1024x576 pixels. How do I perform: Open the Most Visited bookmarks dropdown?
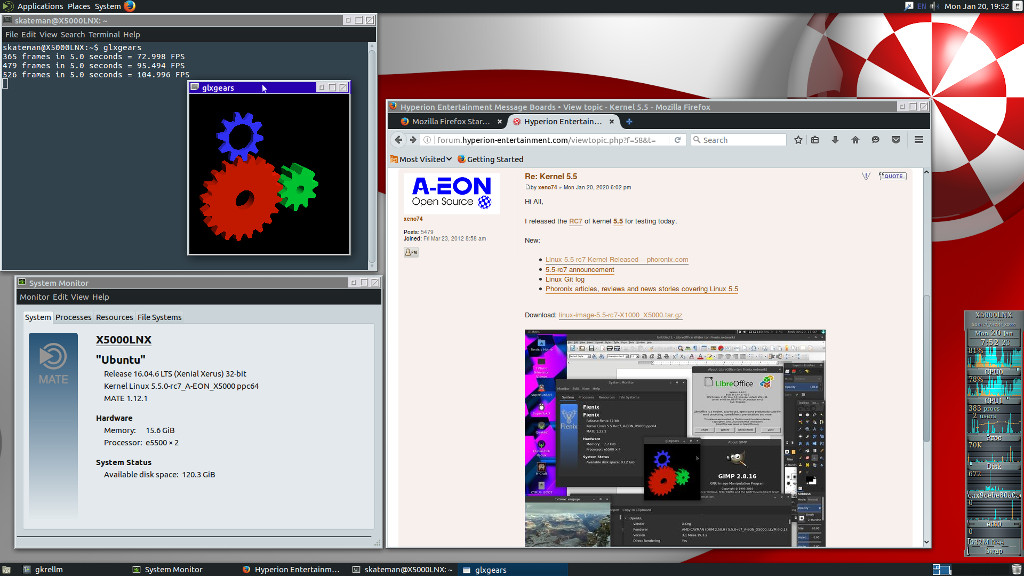(x=421, y=159)
